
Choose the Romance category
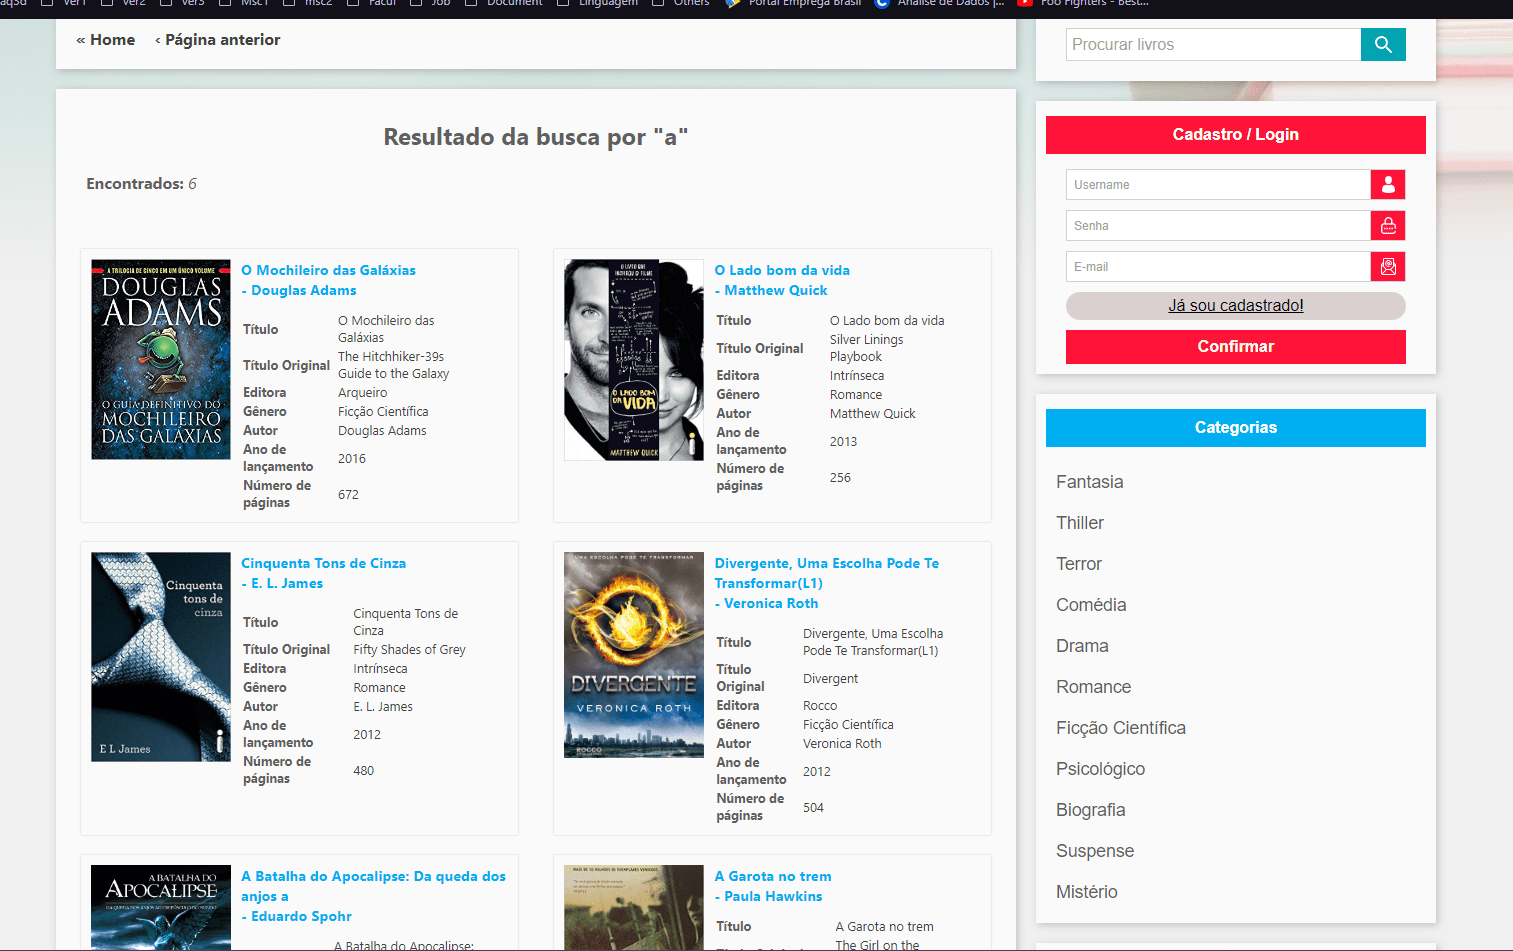(1093, 687)
